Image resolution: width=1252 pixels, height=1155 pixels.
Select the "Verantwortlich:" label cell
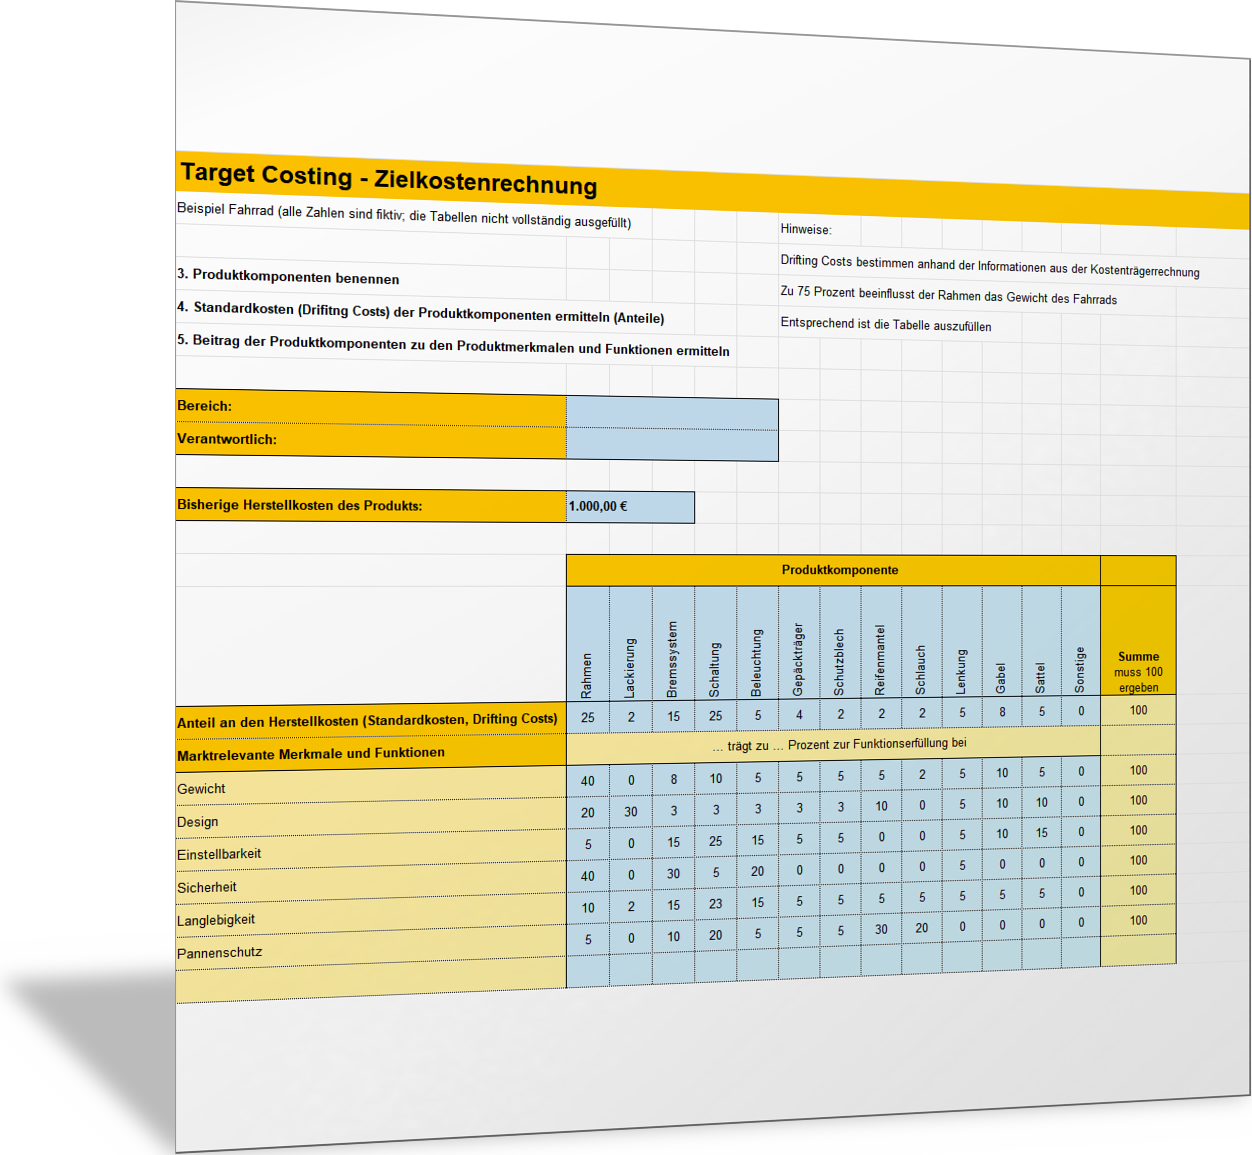(x=371, y=441)
